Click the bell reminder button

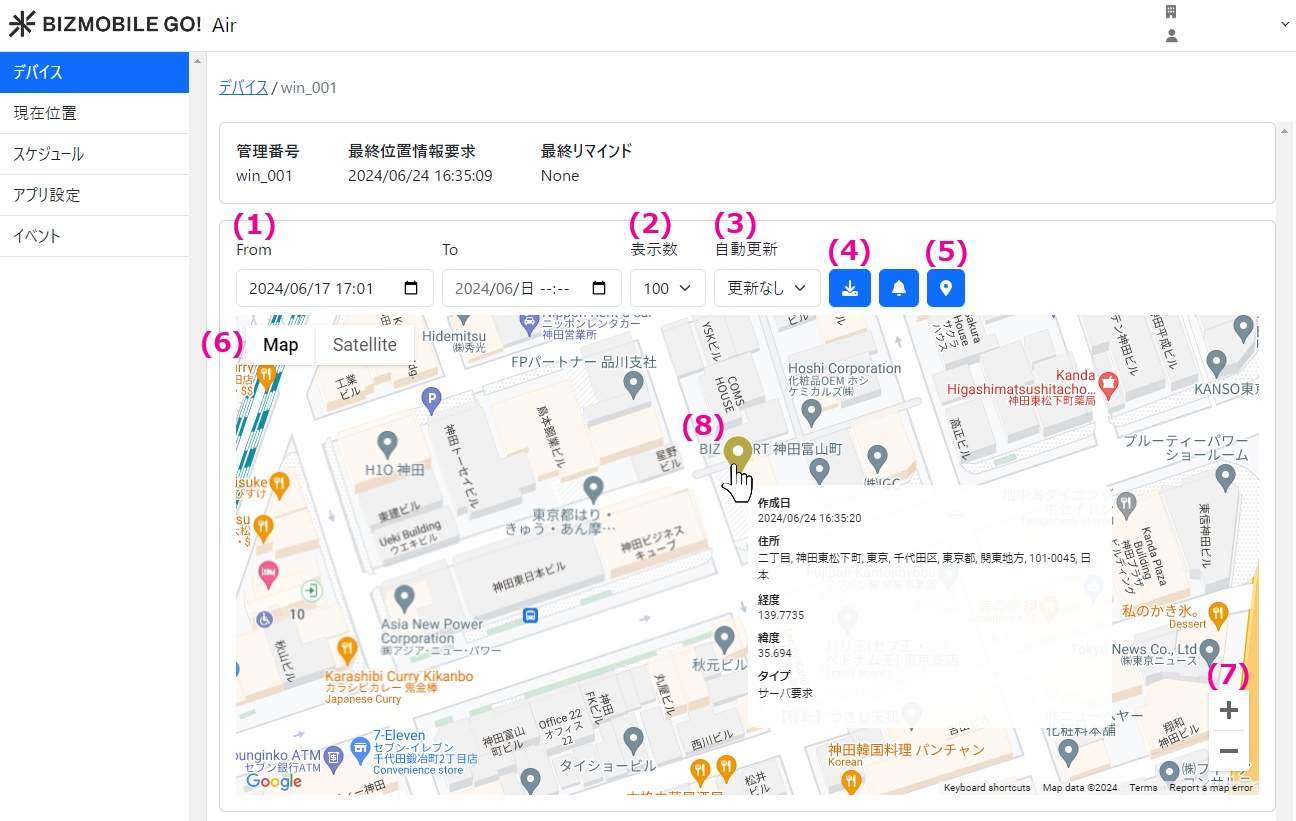[898, 288]
